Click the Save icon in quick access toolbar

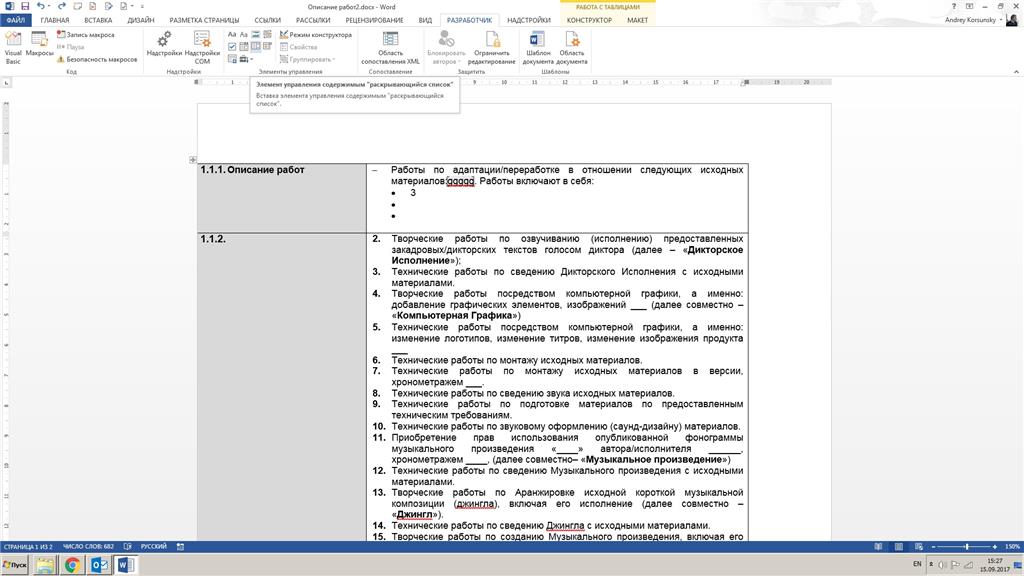[25, 6]
